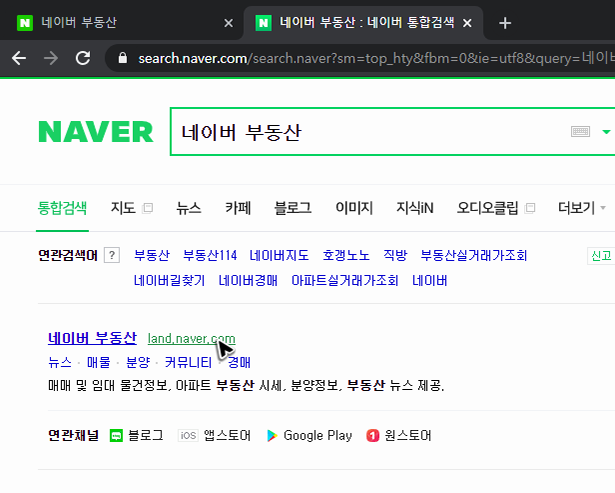Screen dimensions: 615x493
Task: Open the 지식iN tab
Action: [x=415, y=208]
